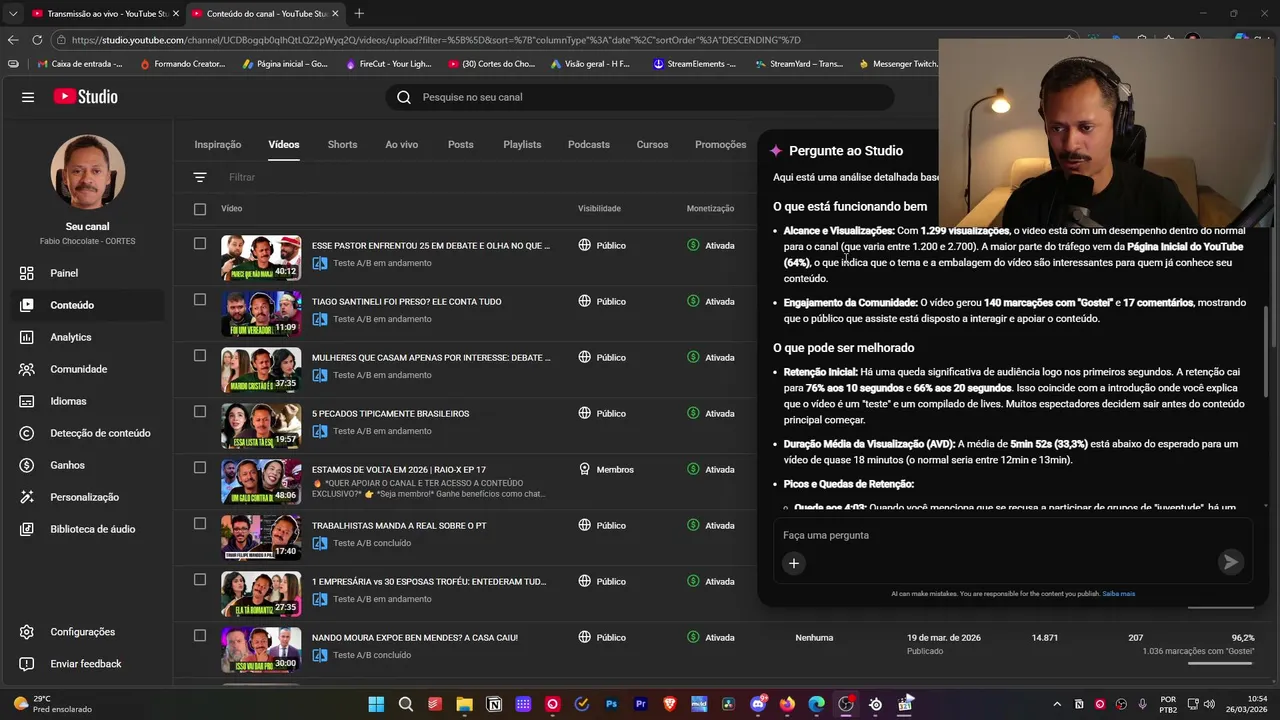Open FireCut bookmark

(388, 64)
